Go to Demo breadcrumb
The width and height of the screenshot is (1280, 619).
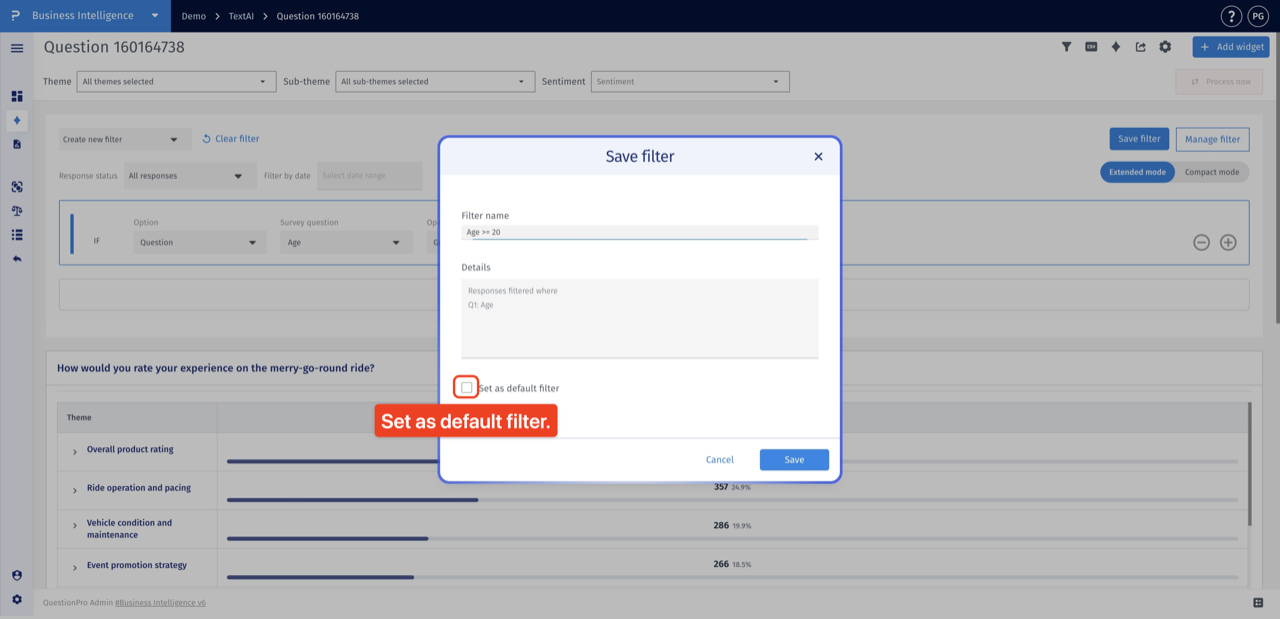coord(193,16)
